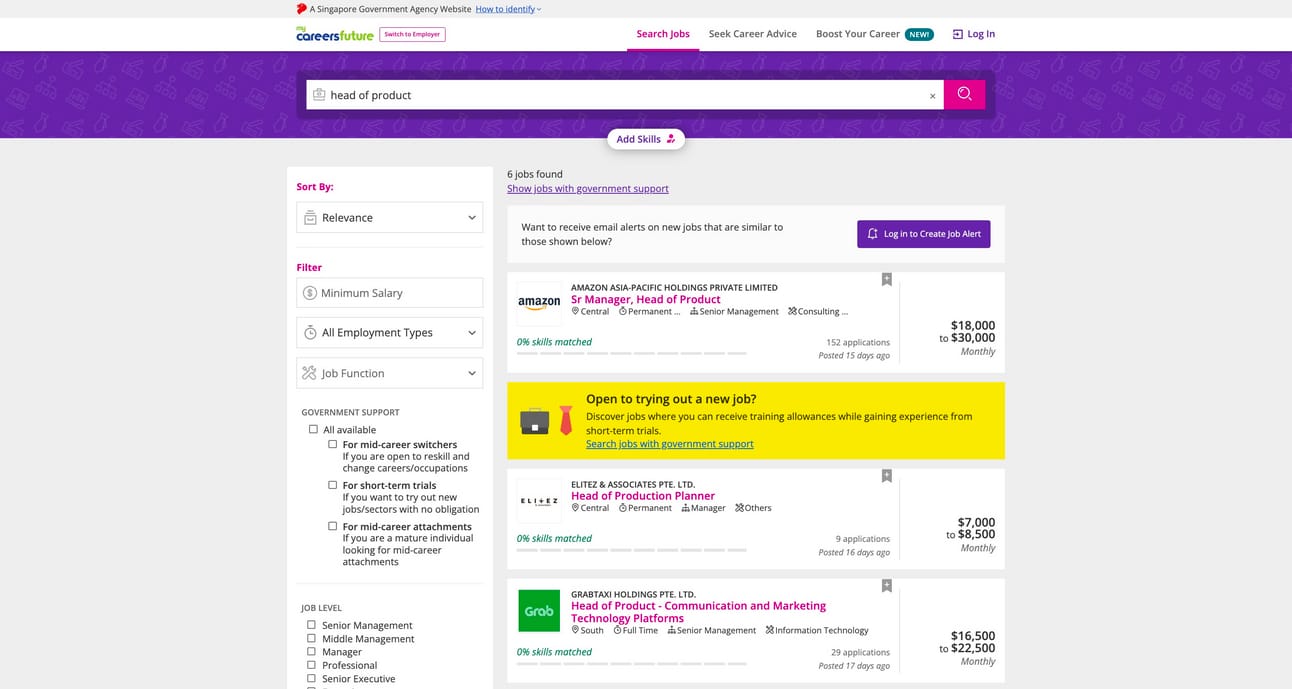
Task: Check the Professional job level box
Action: [x=311, y=665]
